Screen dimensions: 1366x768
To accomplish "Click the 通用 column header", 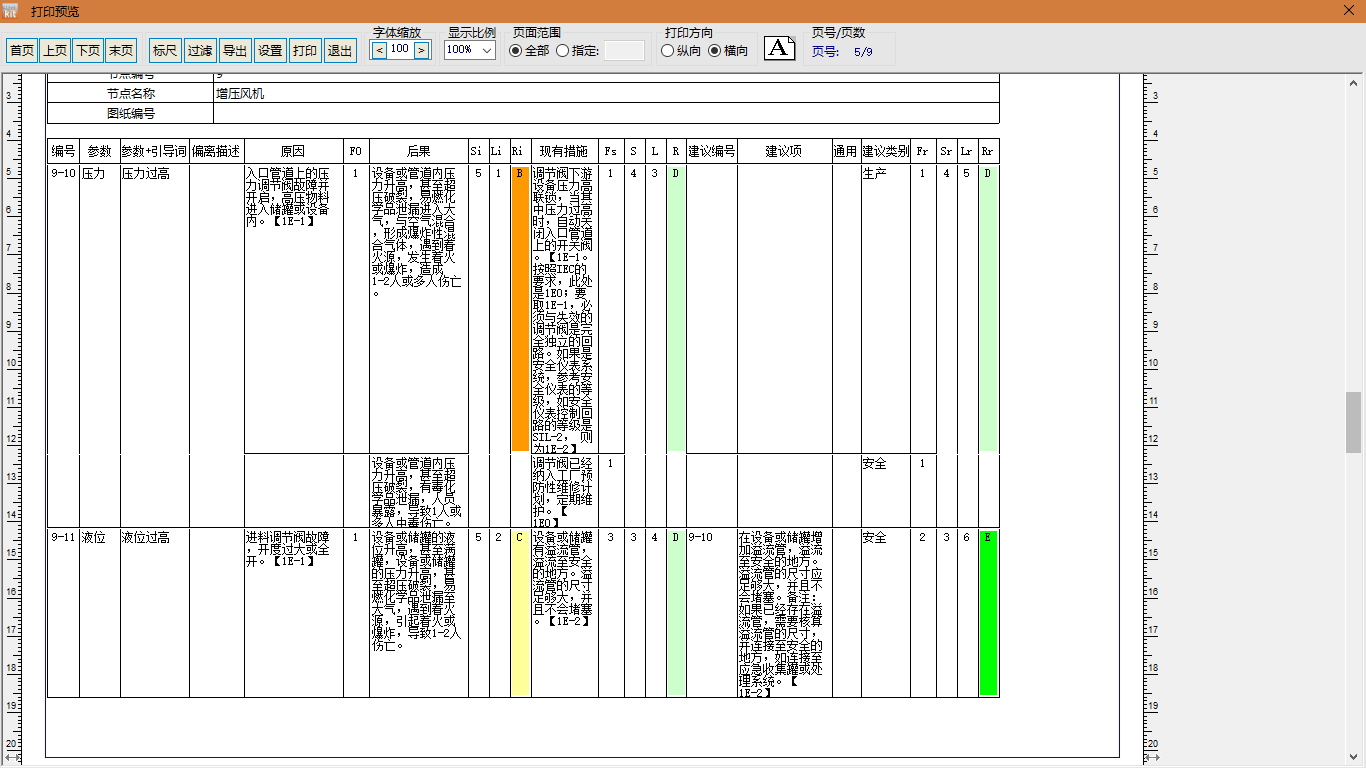I will (x=845, y=151).
